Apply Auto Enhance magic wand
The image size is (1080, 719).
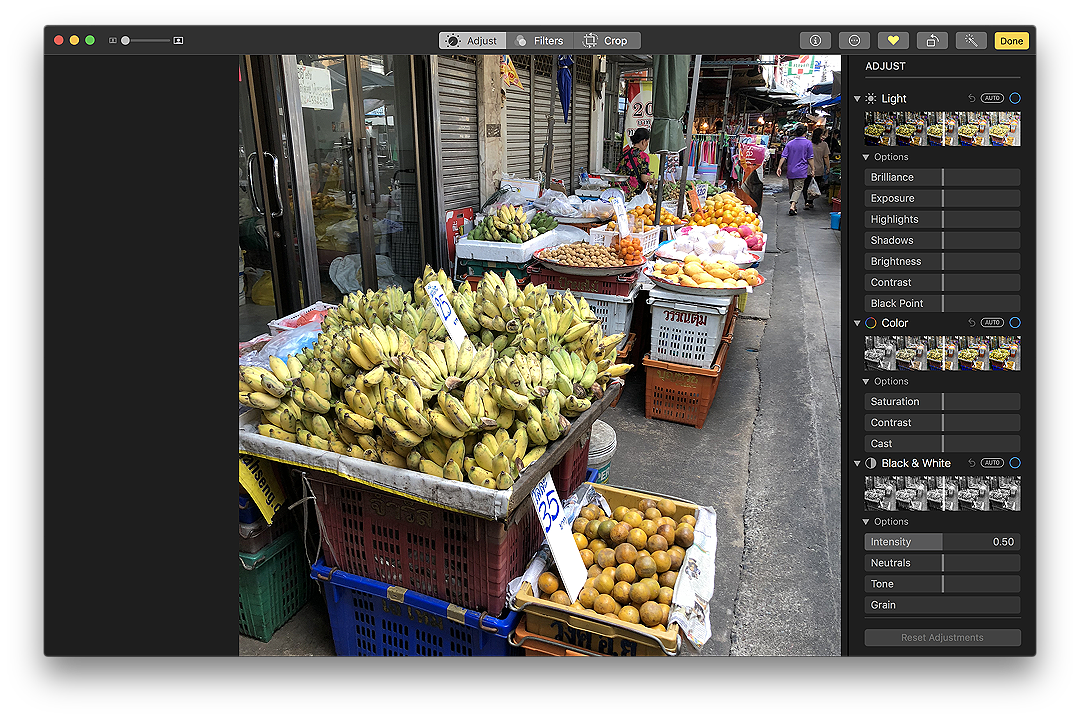[971, 41]
